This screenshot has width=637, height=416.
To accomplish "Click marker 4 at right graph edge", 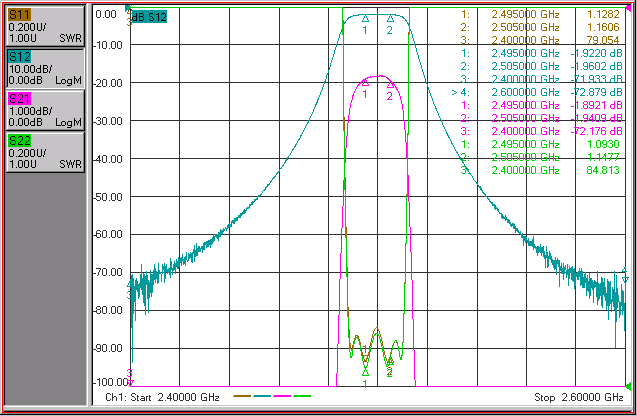I will (x=625, y=275).
